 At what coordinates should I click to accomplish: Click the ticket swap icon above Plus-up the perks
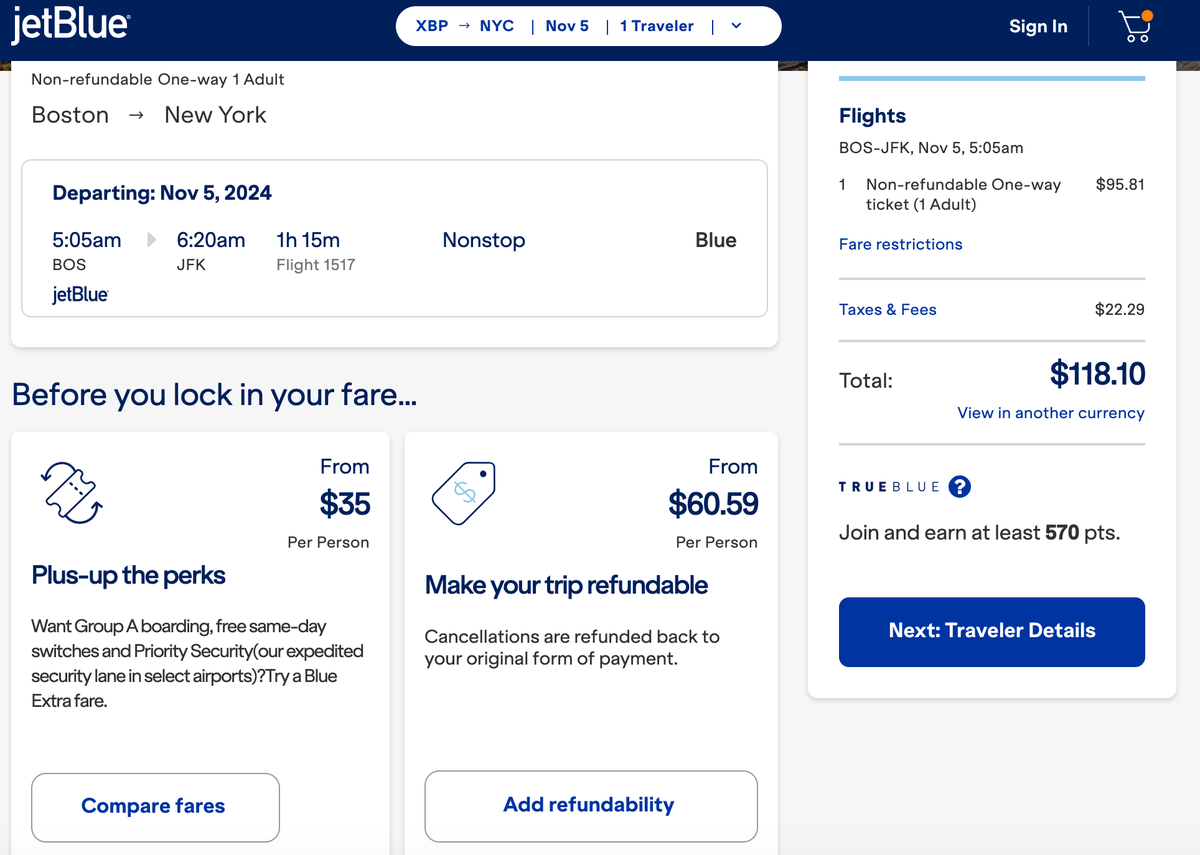(70, 492)
